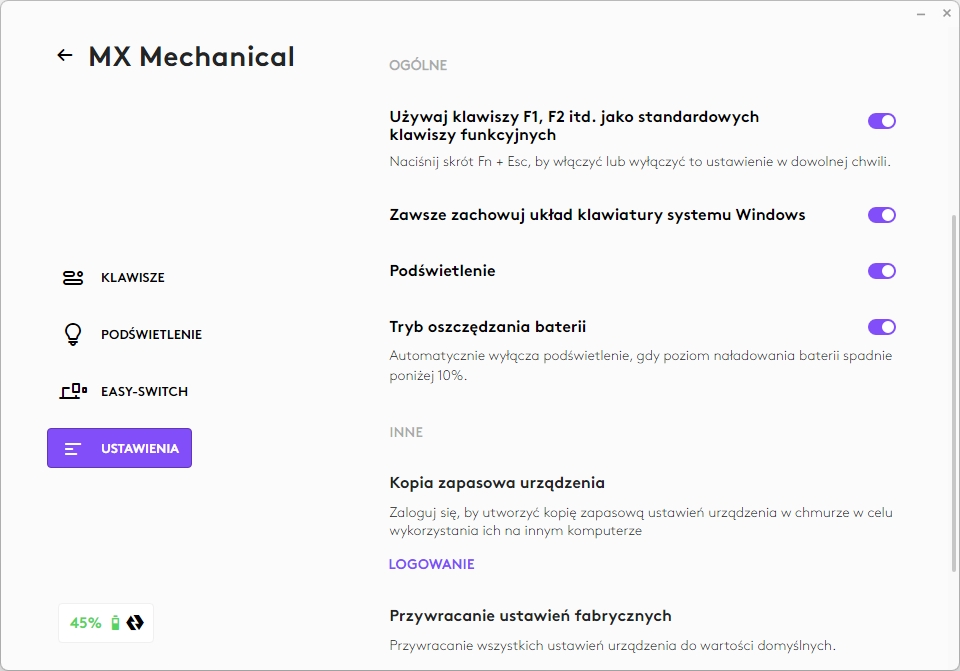Click the MX Mechanical device title
960x671 pixels.
191,57
